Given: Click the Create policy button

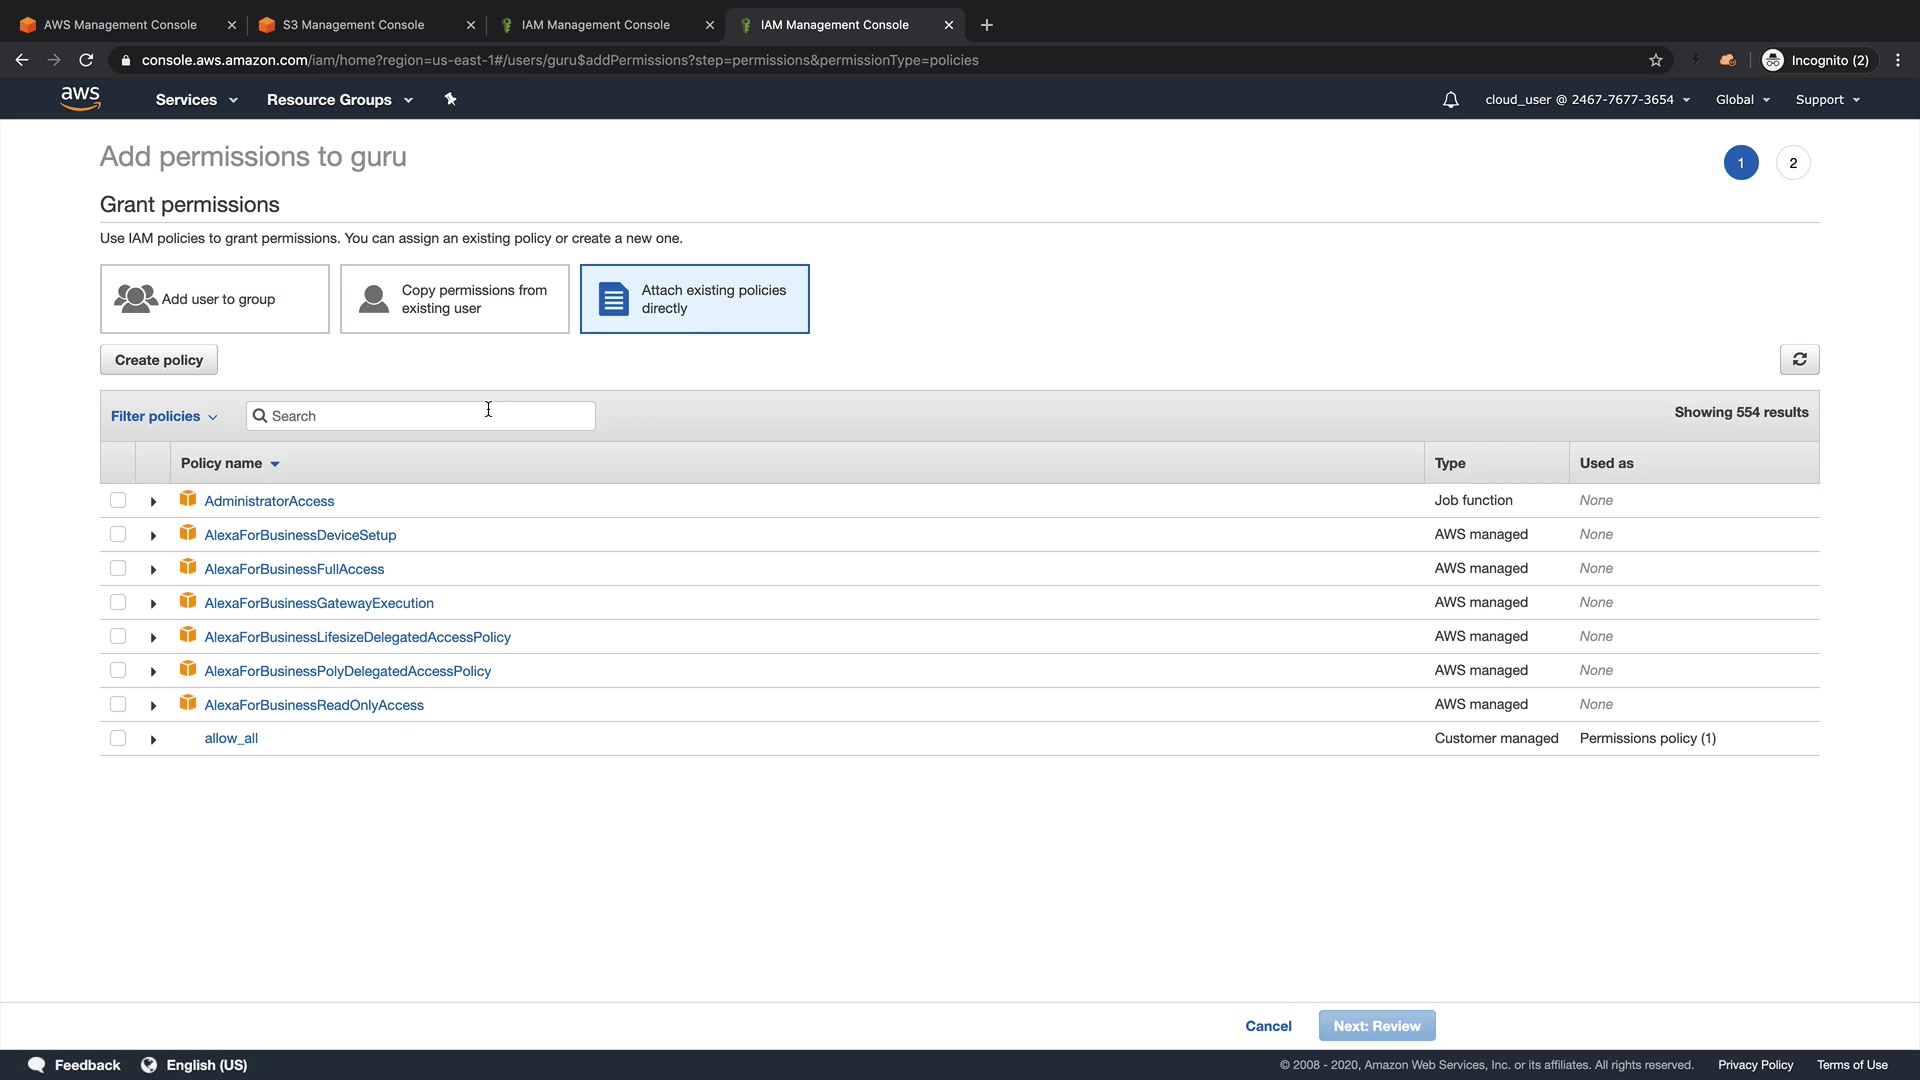Looking at the screenshot, I should [x=159, y=360].
